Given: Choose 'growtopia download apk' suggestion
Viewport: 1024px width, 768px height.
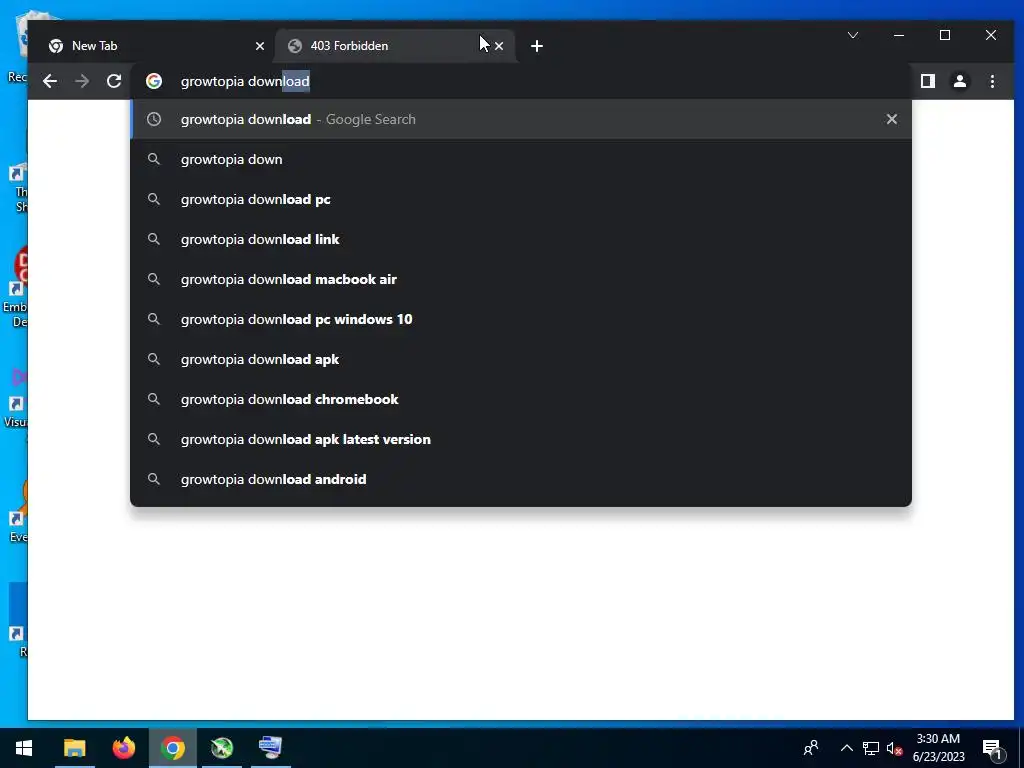Looking at the screenshot, I should [520, 359].
